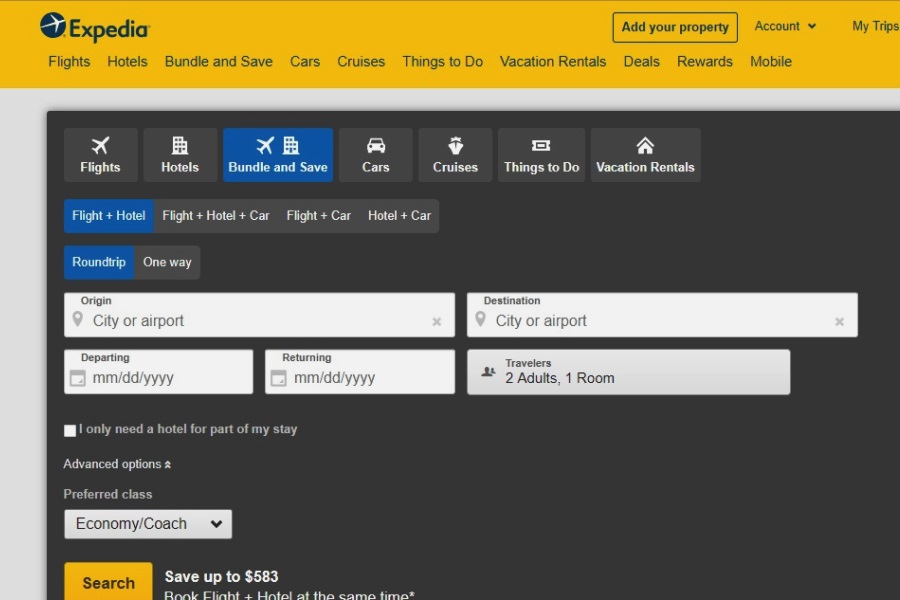The width and height of the screenshot is (900, 600).
Task: Select the Vacation Rentals house tab
Action: tap(645, 155)
